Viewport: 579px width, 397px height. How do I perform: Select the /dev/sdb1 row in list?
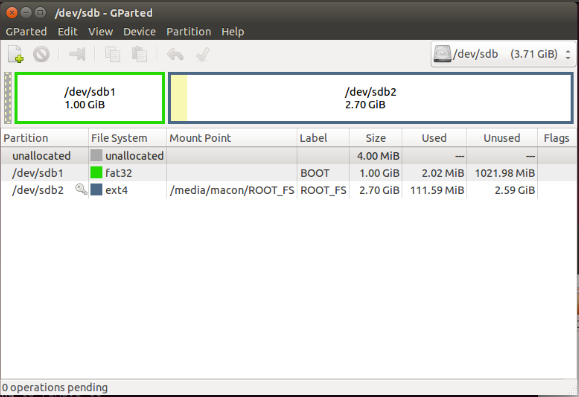[288, 173]
